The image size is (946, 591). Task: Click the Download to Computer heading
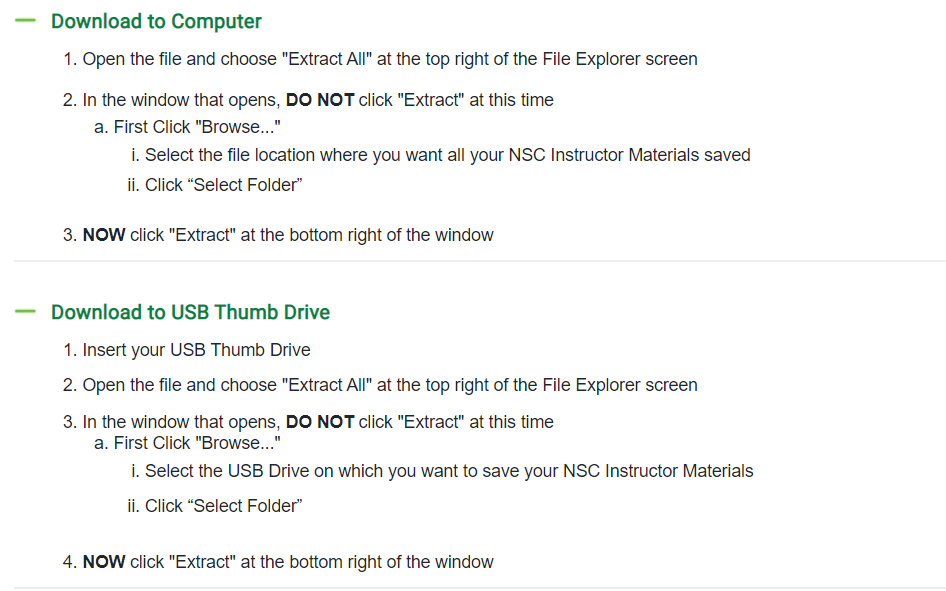(156, 21)
